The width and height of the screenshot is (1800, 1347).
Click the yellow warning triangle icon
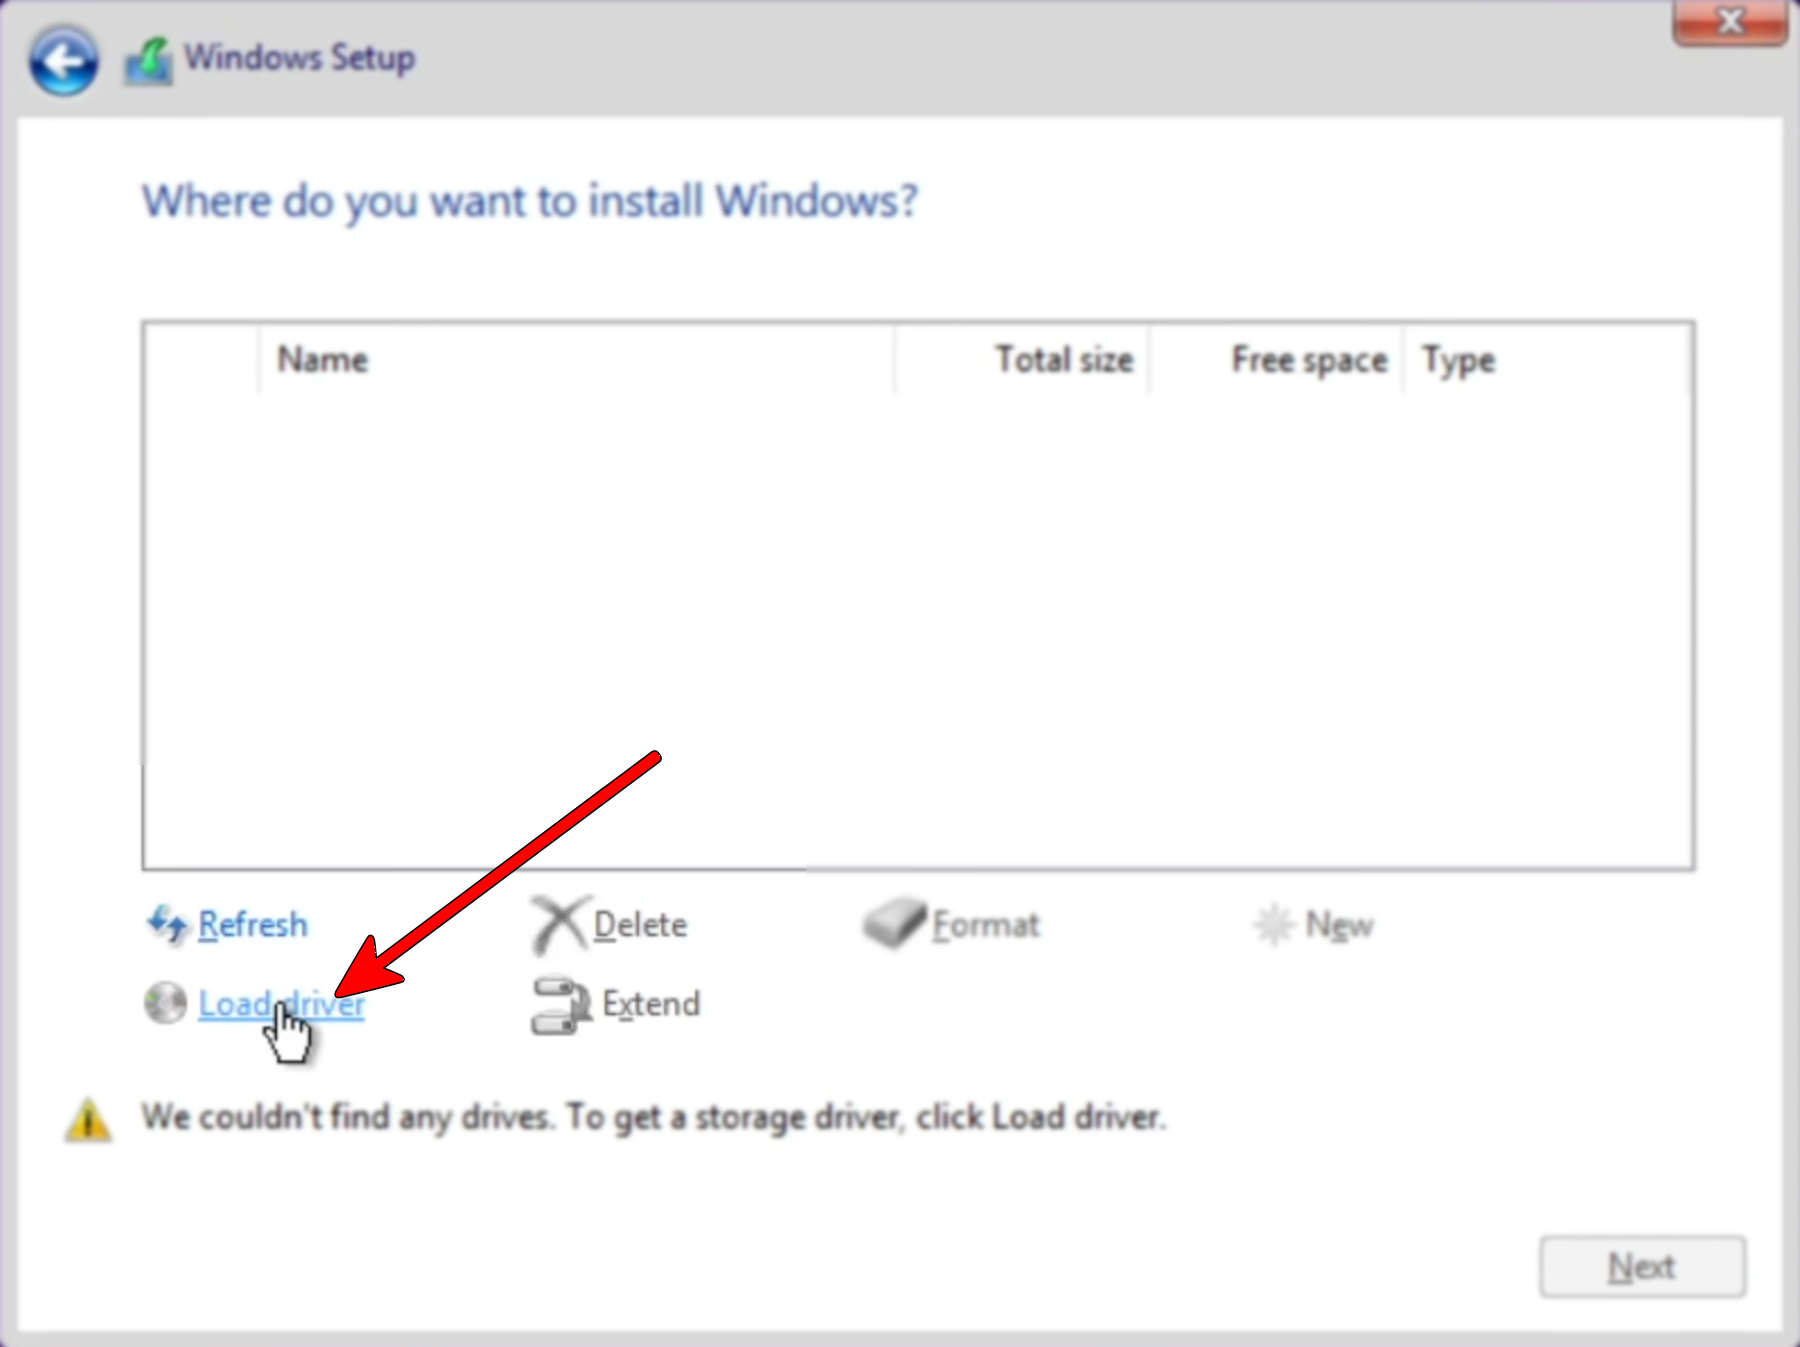[x=88, y=1118]
